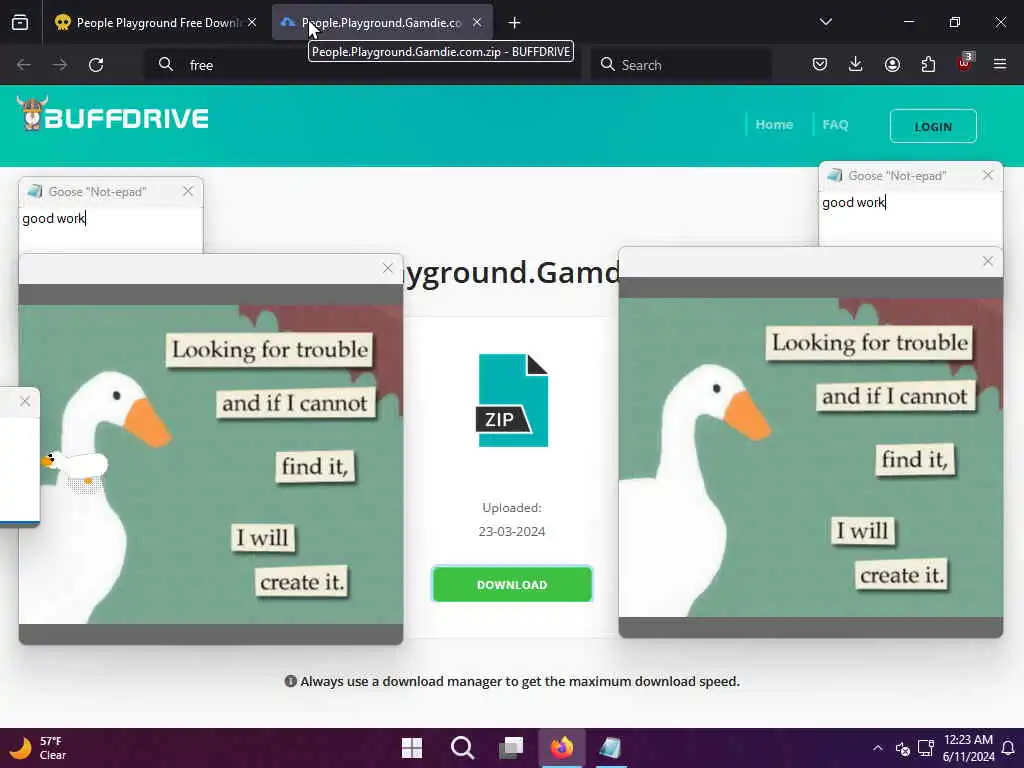Click the address bar magnifier icon
The image size is (1024, 768).
pyautogui.click(x=166, y=65)
